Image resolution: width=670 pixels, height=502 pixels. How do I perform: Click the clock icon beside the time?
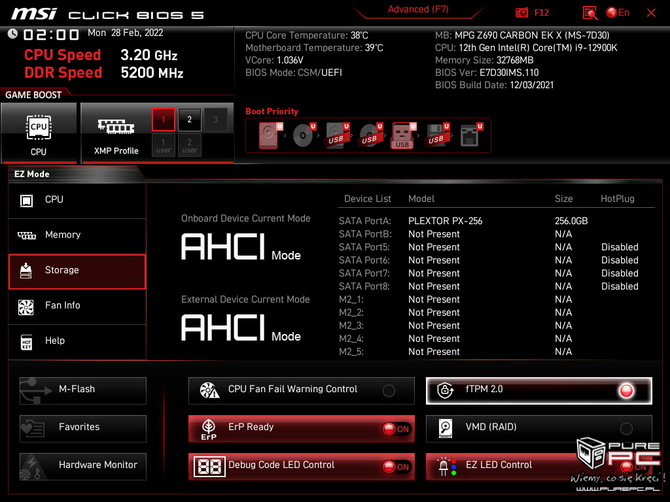(12, 33)
